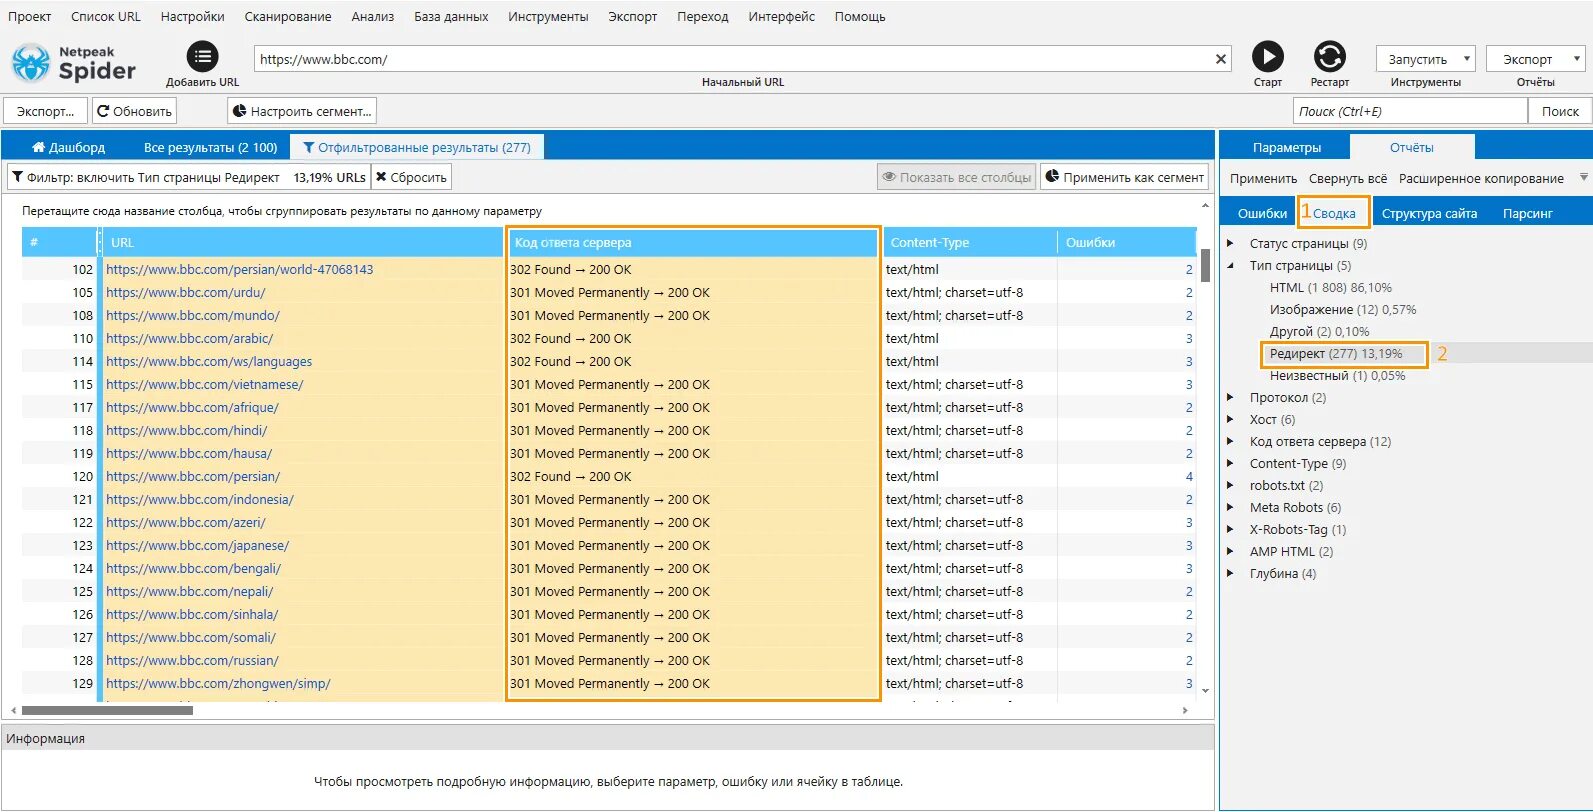Select the Изображение (12) tree item
This screenshot has width=1593, height=812.
pyautogui.click(x=1343, y=309)
